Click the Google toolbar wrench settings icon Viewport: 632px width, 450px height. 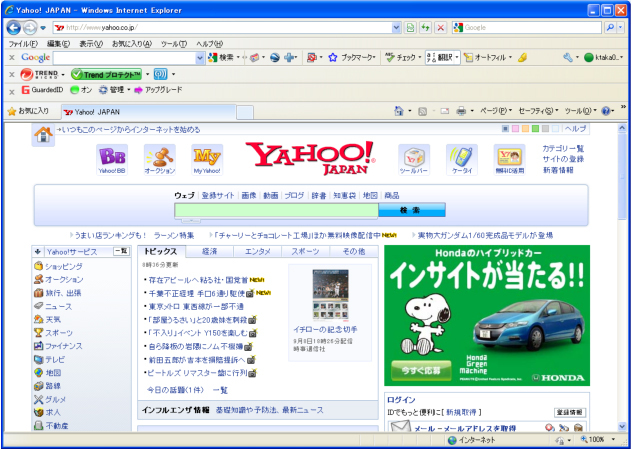click(568, 58)
